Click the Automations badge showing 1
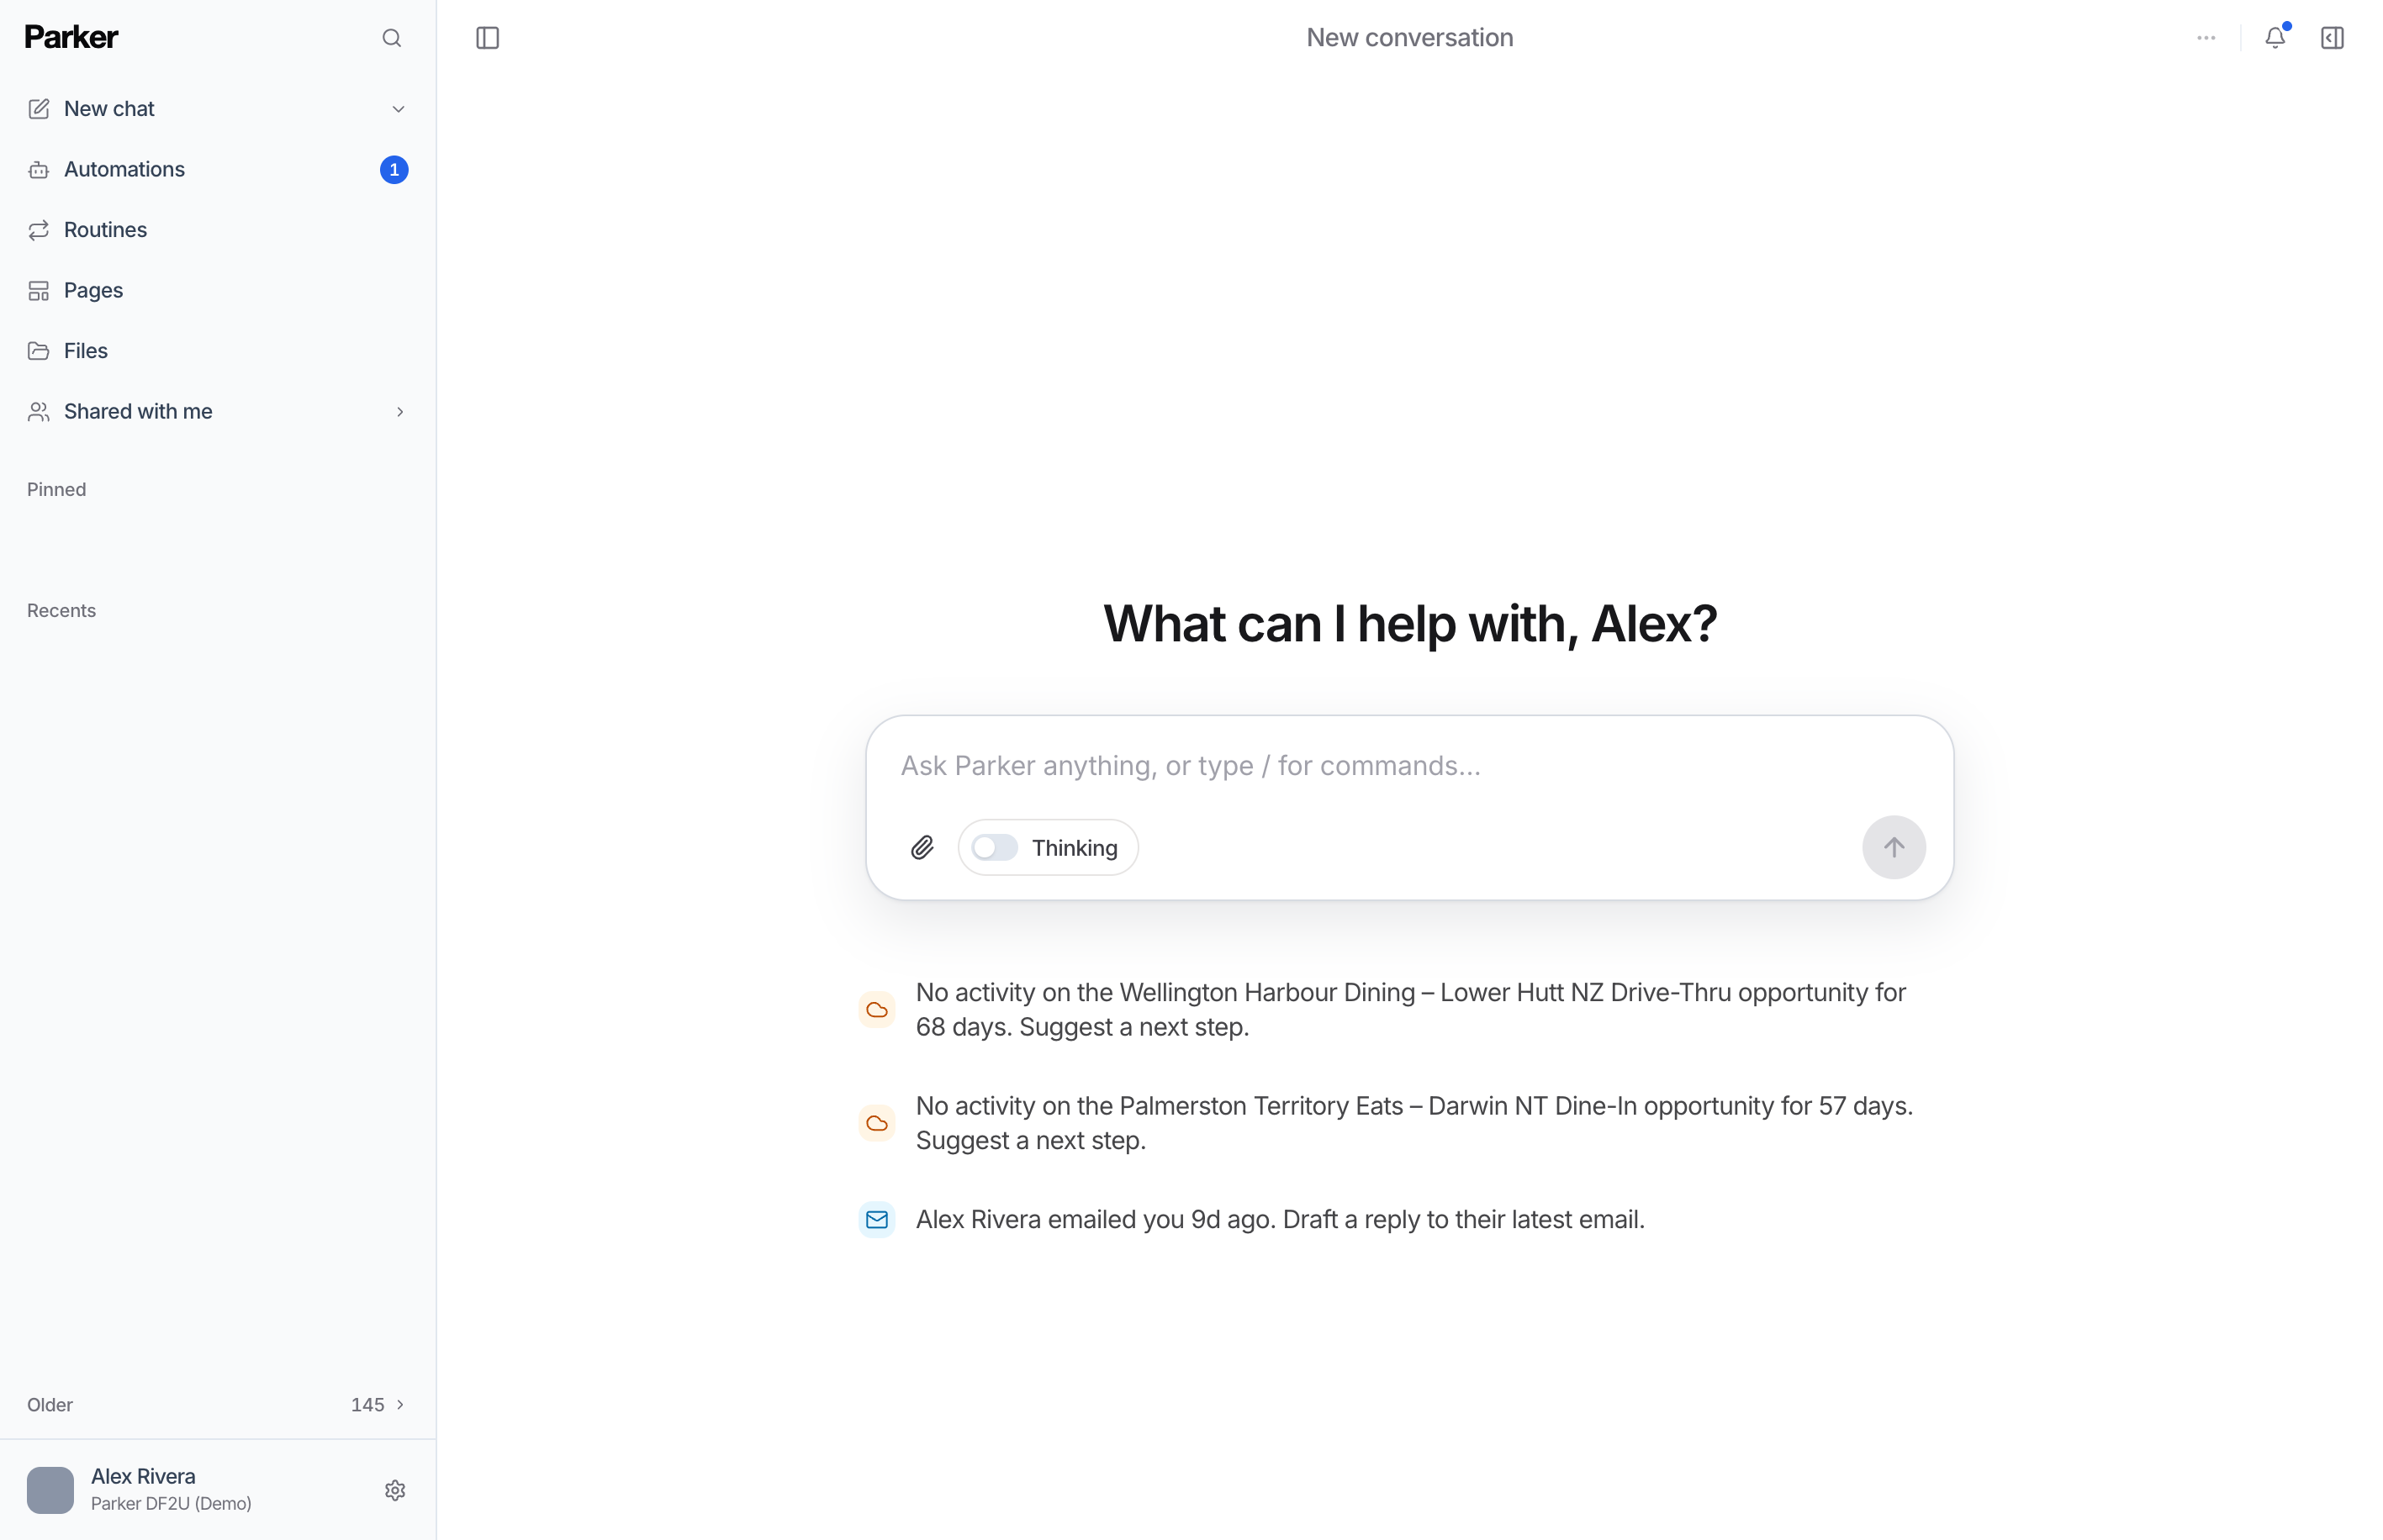 pyautogui.click(x=394, y=170)
